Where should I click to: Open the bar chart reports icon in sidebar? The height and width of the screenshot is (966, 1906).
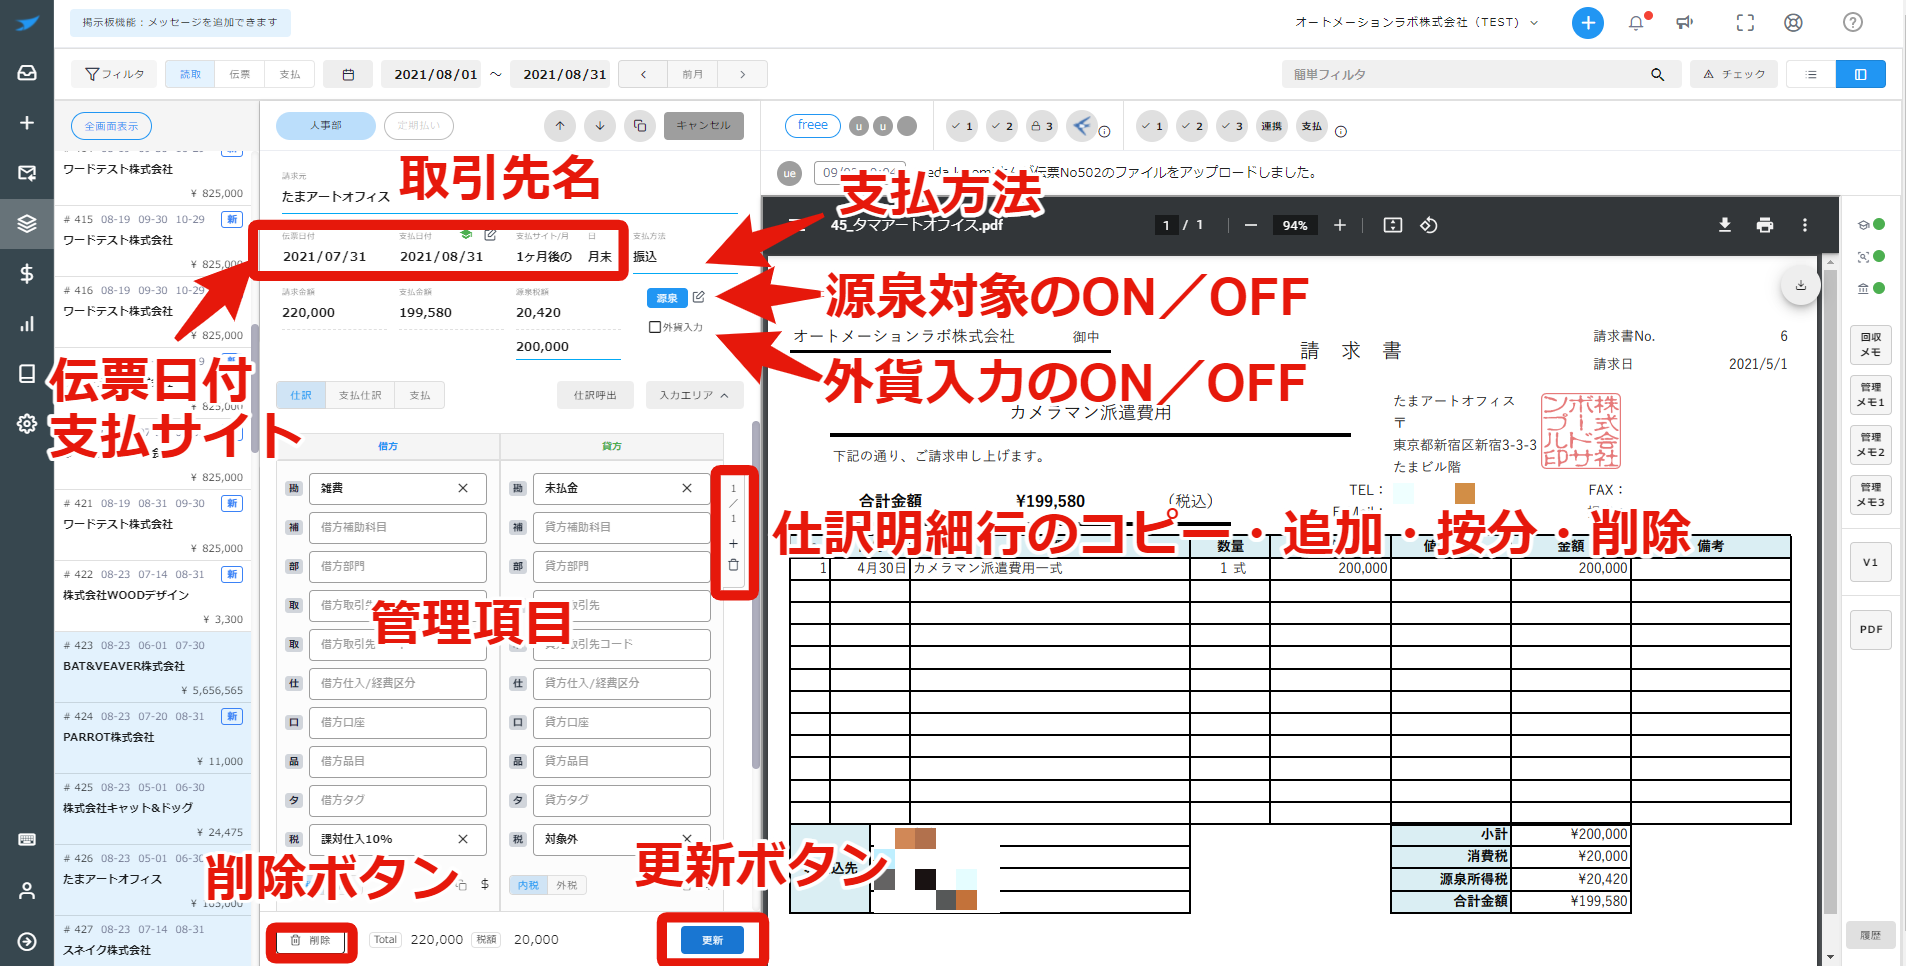click(27, 324)
